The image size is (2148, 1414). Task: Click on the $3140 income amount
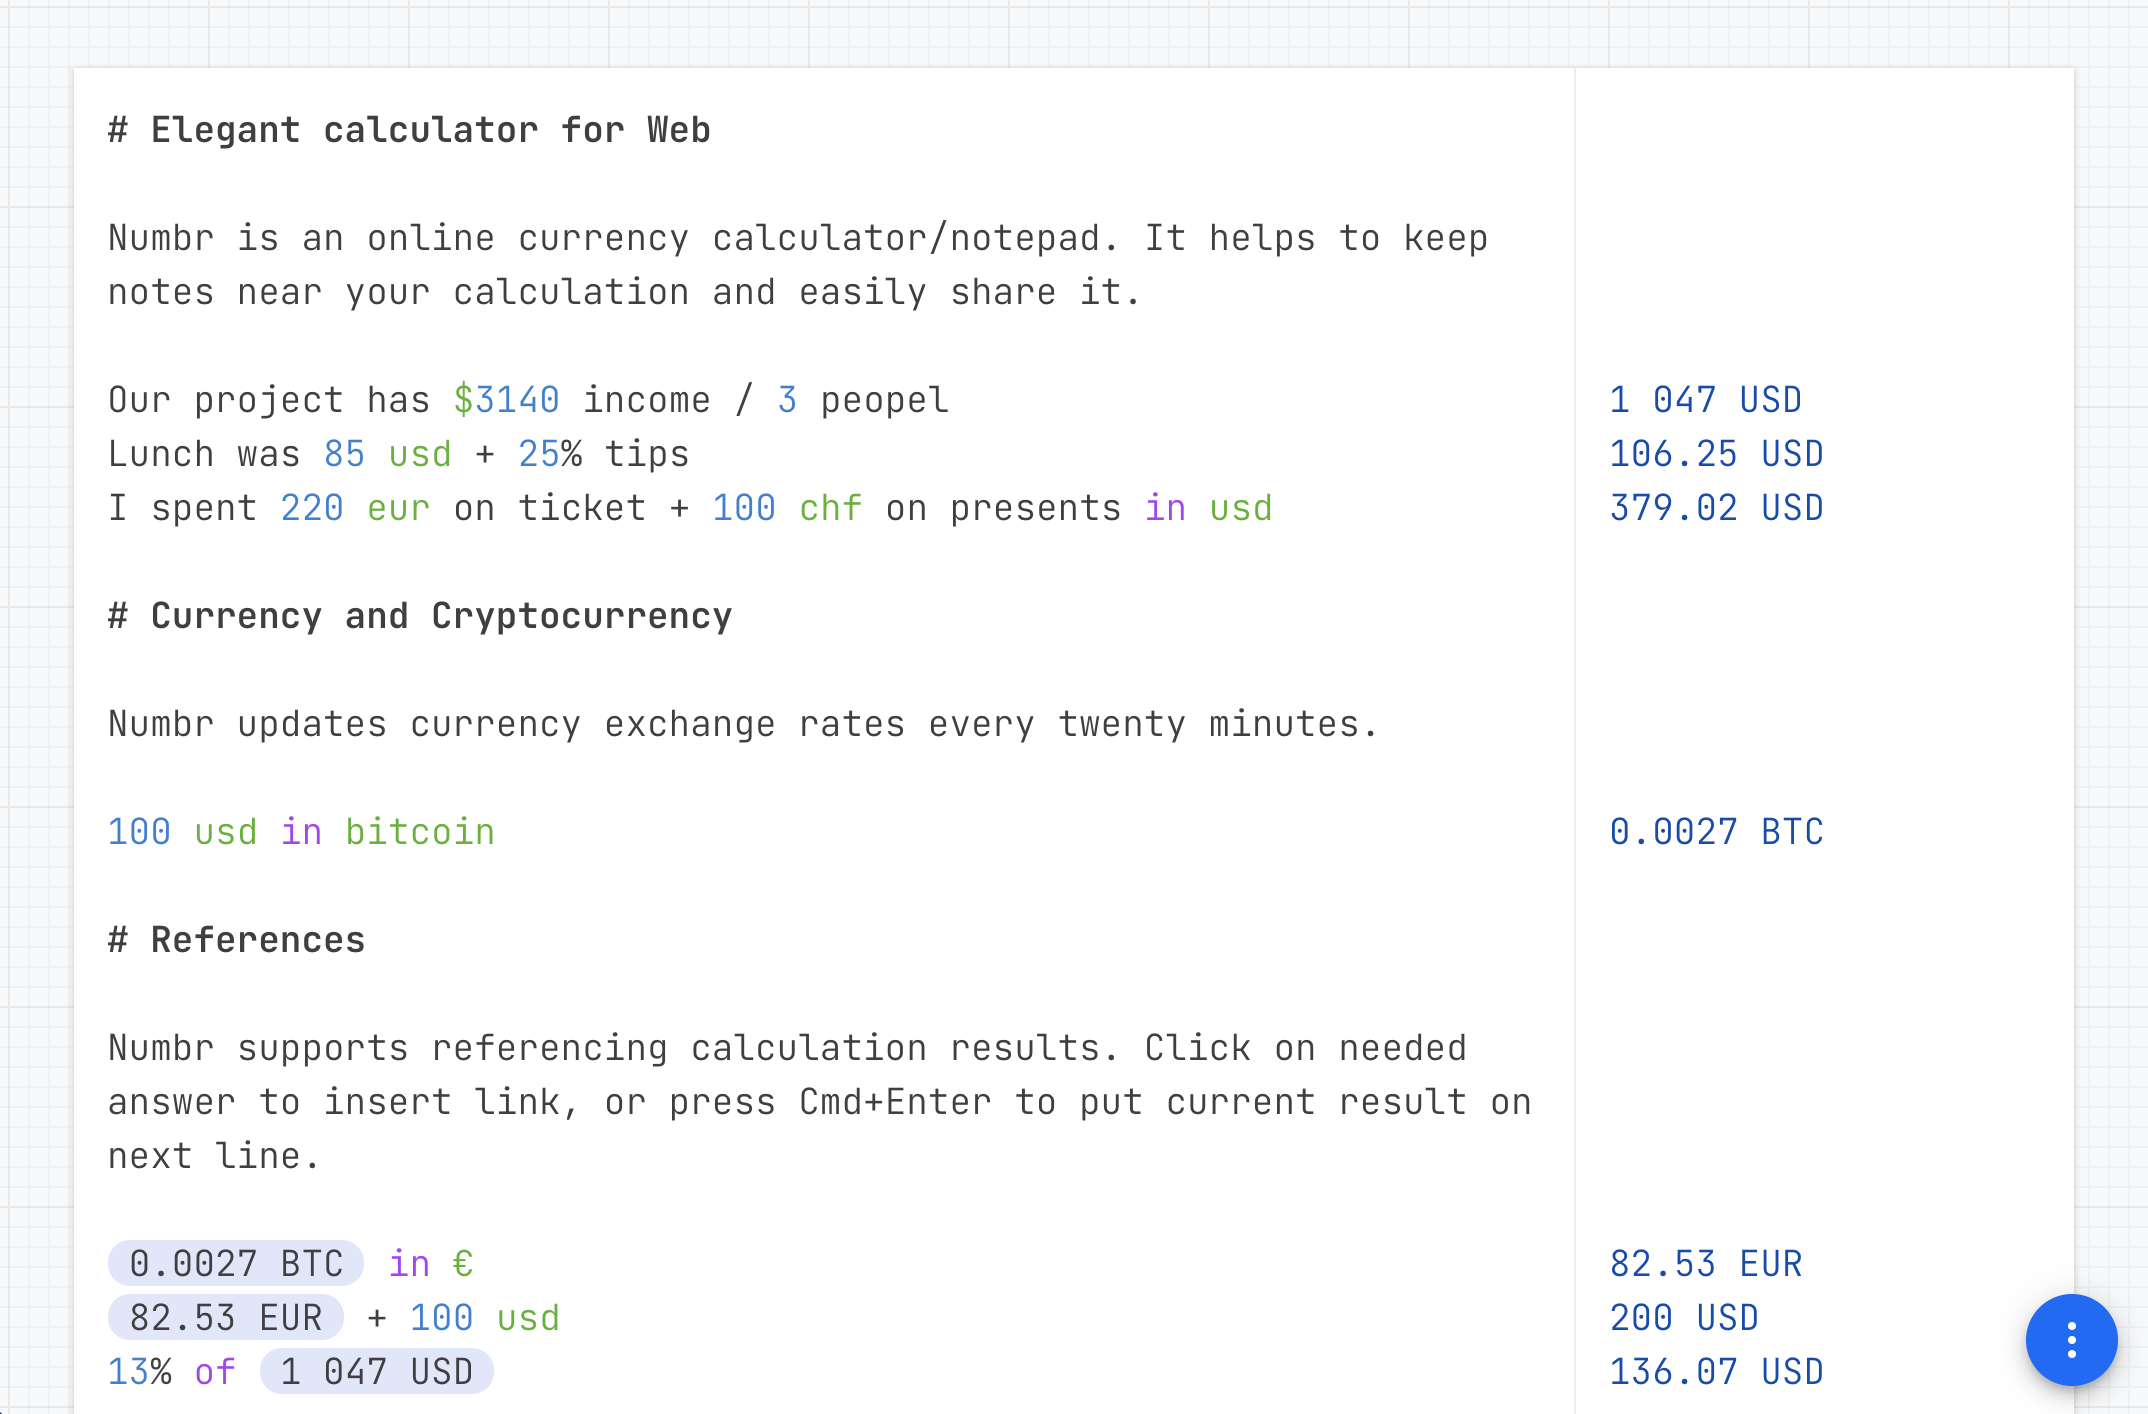(506, 400)
